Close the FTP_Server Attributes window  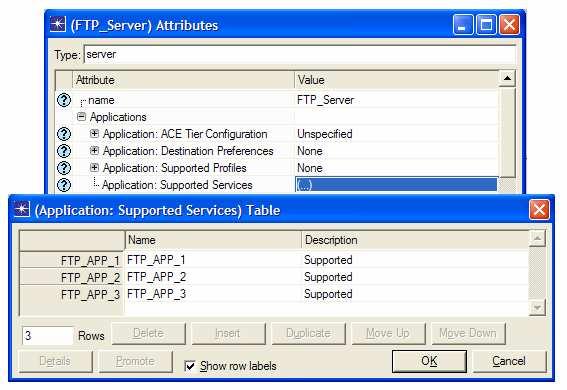click(x=509, y=25)
